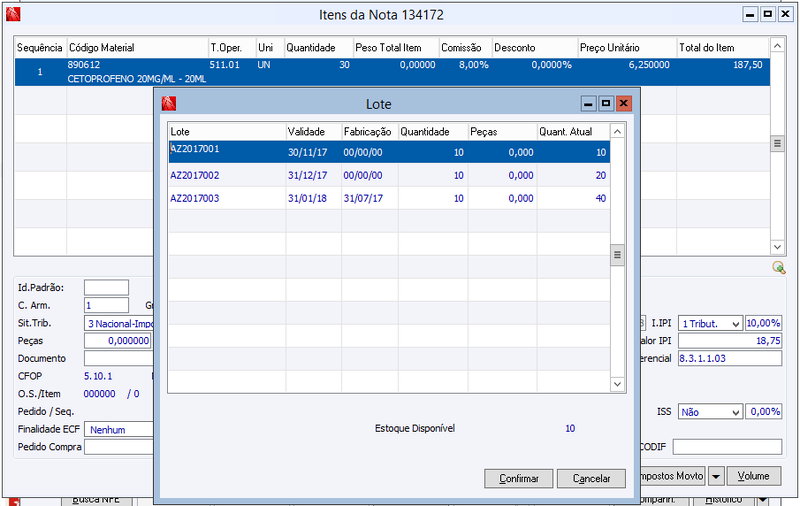Maximize the Itens da Nota window
The image size is (800, 506).
767,14
